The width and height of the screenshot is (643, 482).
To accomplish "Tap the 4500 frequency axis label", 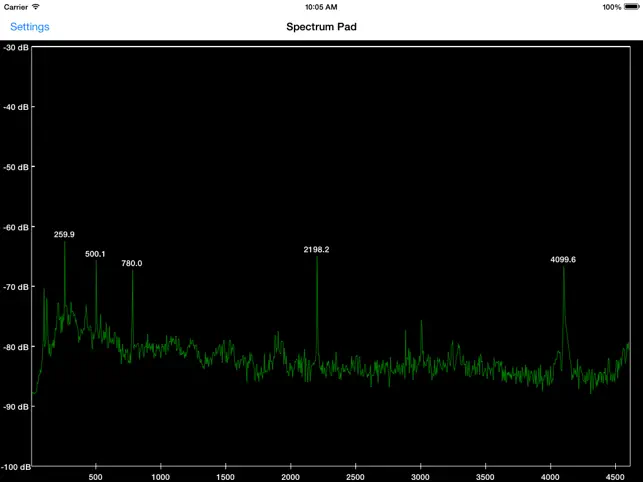I will [x=615, y=477].
